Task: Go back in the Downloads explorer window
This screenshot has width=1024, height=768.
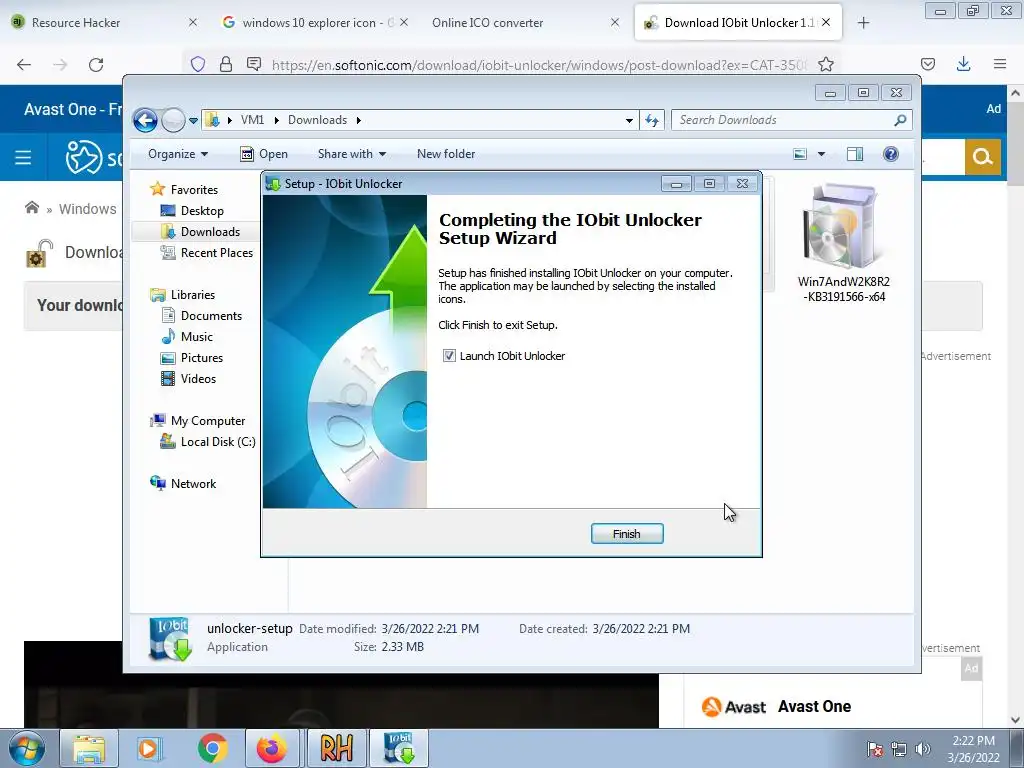Action: pyautogui.click(x=145, y=120)
